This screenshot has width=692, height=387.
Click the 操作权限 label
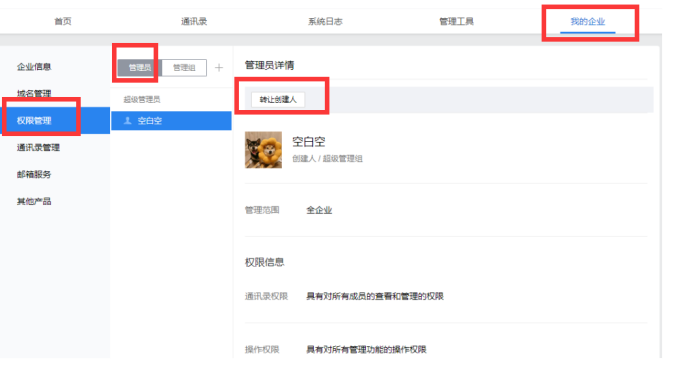(262, 349)
